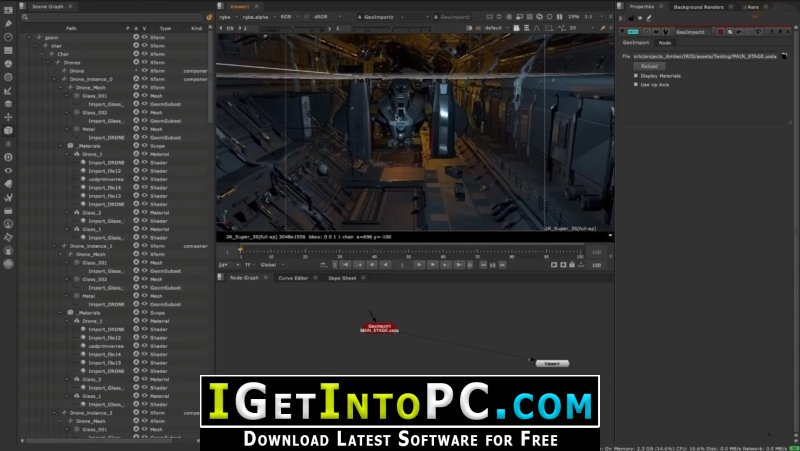The image size is (800, 451).
Task: Click the pause icon in viewer toolbar
Action: click(x=559, y=17)
